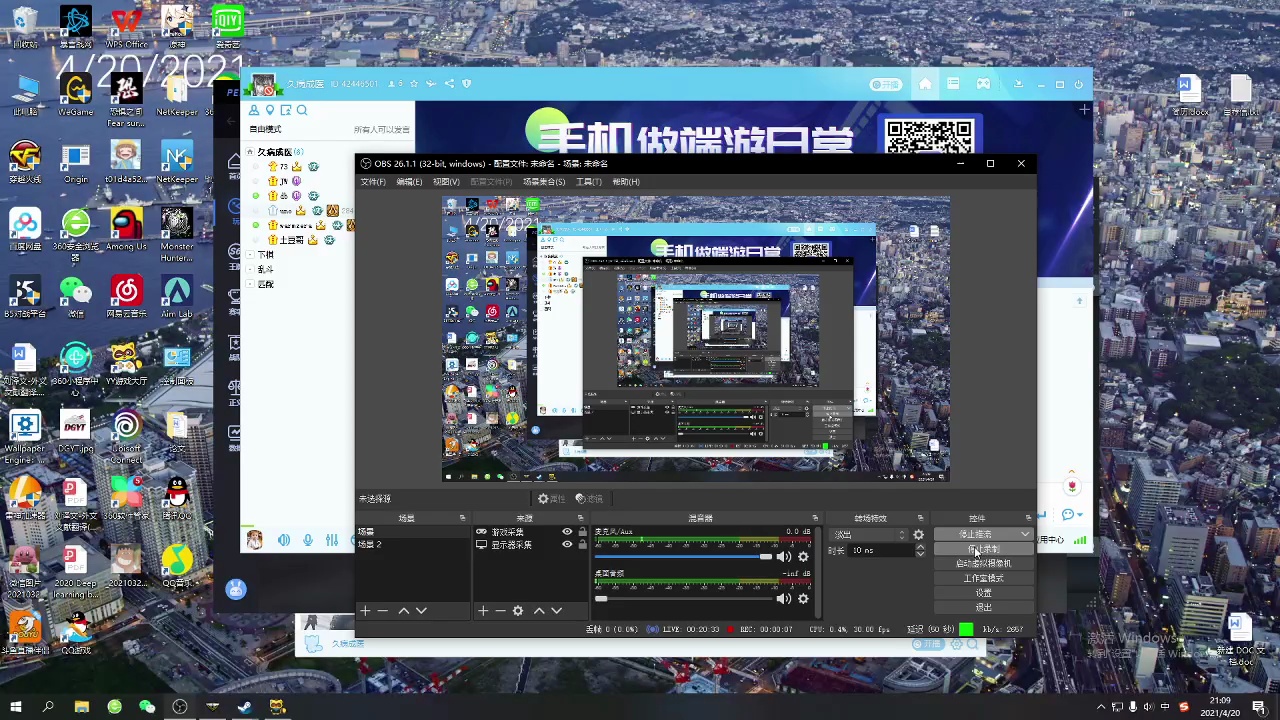This screenshot has width=1280, height=720.
Task: Toggle lock on 游戏采集 source
Action: (x=582, y=532)
